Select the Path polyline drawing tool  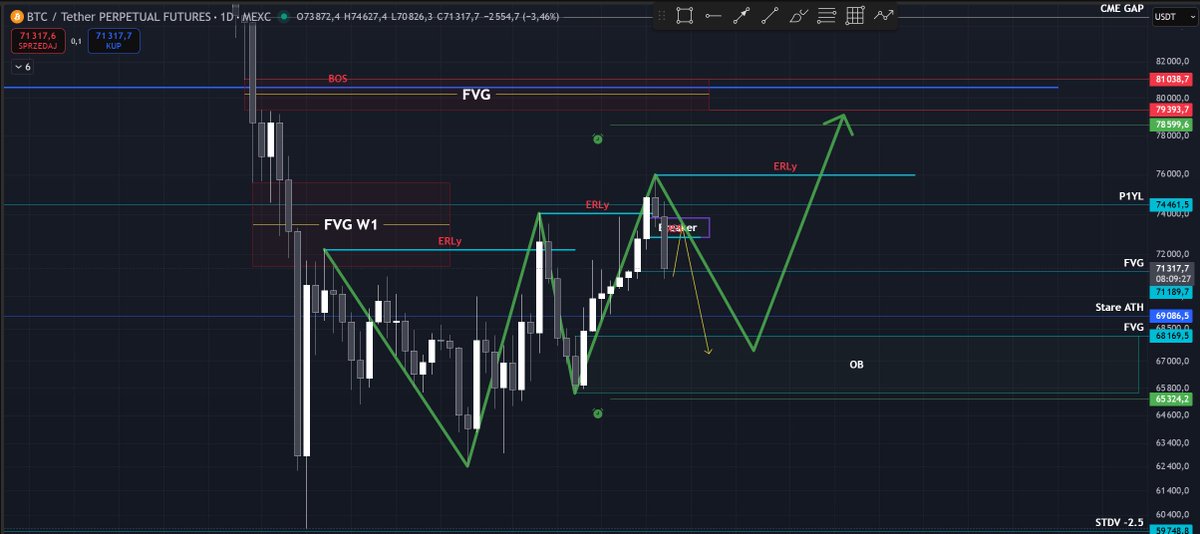pos(884,15)
